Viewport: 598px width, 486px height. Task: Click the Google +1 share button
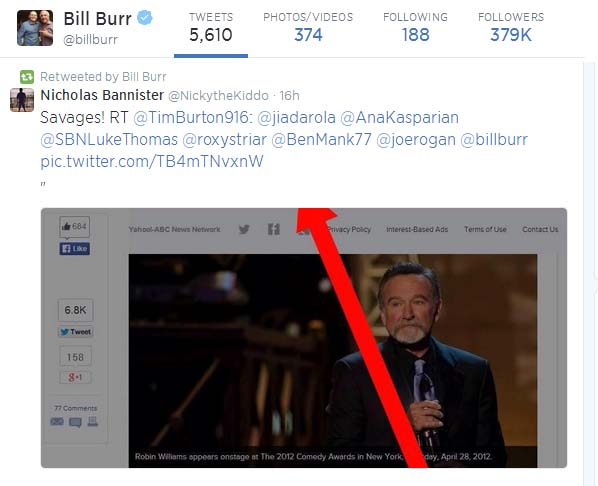tap(75, 377)
